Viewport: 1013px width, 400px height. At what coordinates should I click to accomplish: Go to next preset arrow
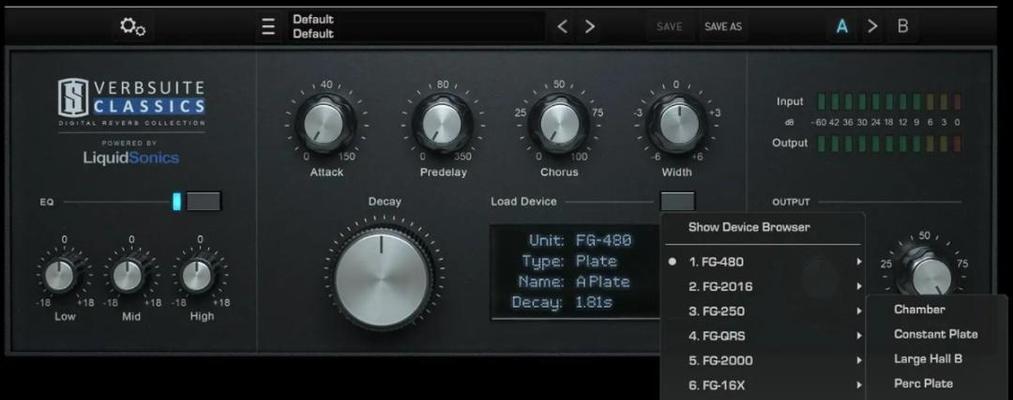click(x=590, y=26)
